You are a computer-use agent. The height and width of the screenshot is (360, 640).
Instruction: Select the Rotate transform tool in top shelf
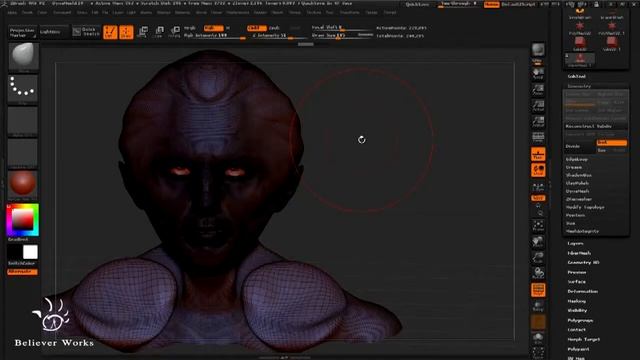coord(175,31)
